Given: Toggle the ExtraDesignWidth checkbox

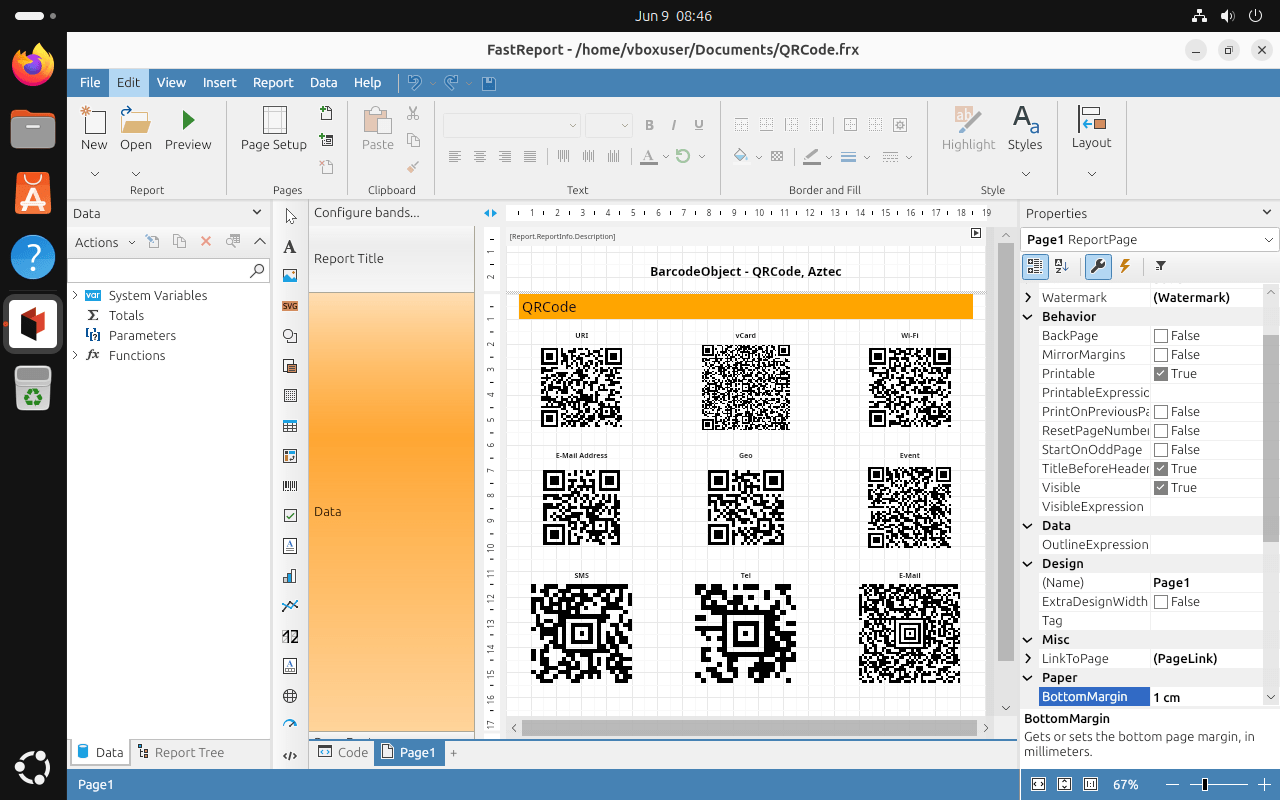Looking at the screenshot, I should click(x=1161, y=602).
